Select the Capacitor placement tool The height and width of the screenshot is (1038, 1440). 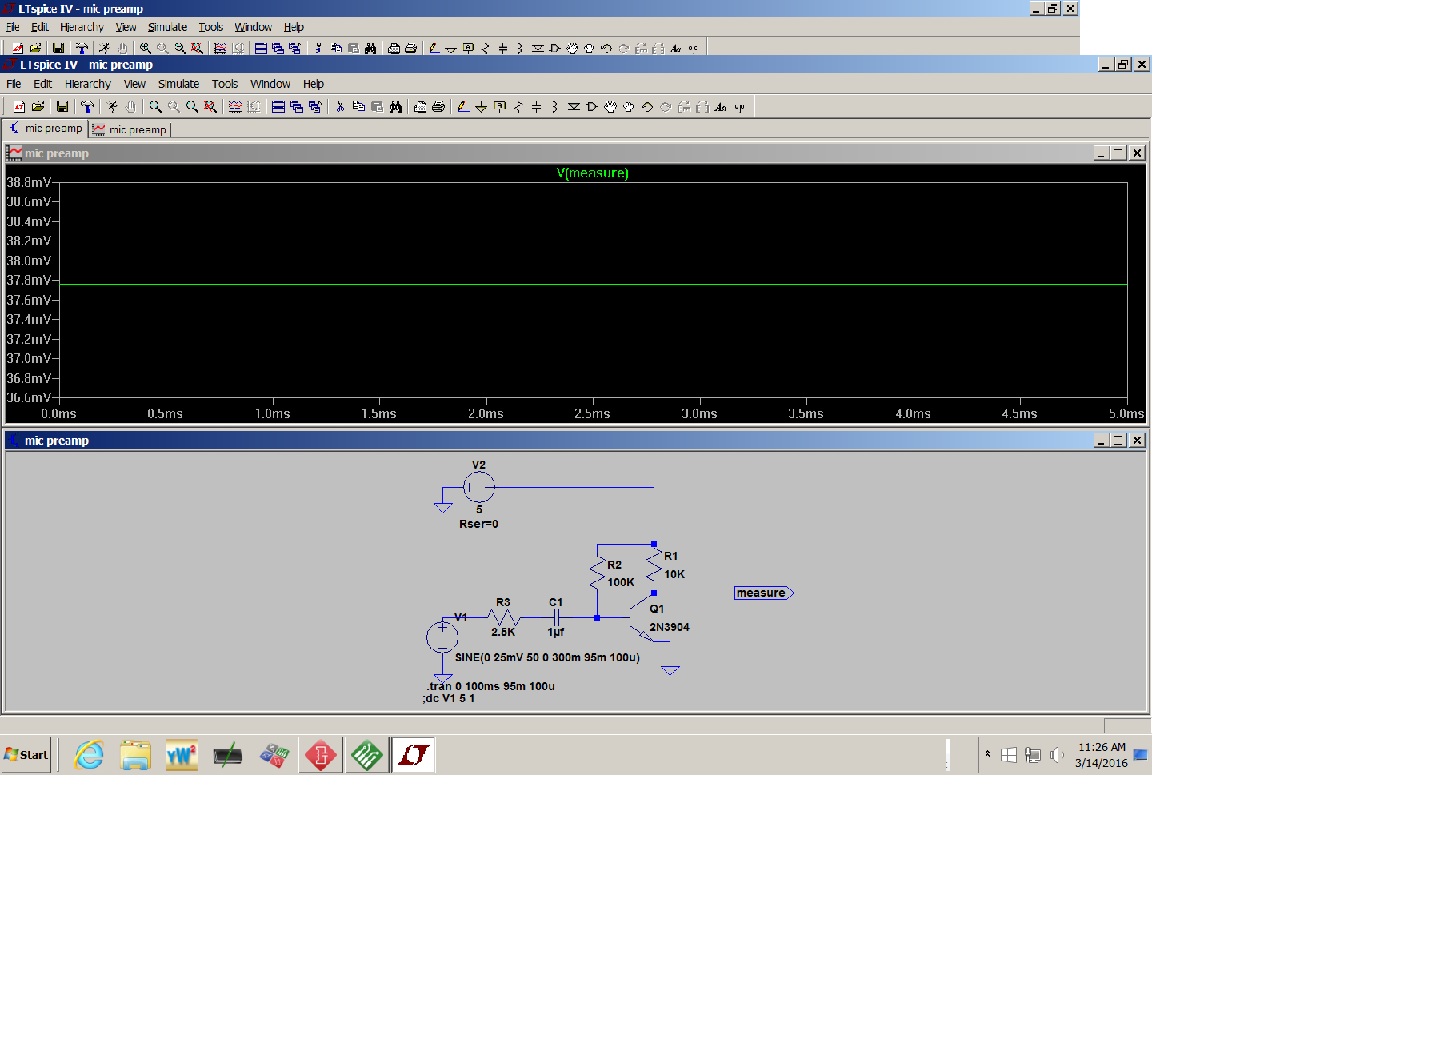536,107
